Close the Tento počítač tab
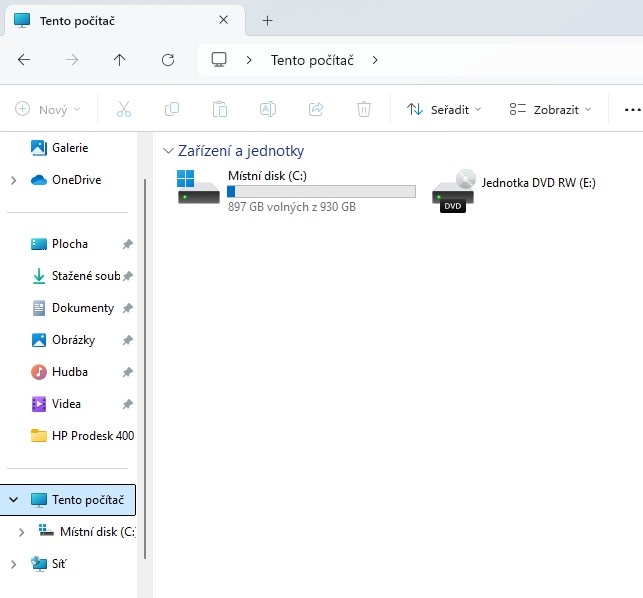Screen dimensions: 643x598 click(x=223, y=20)
